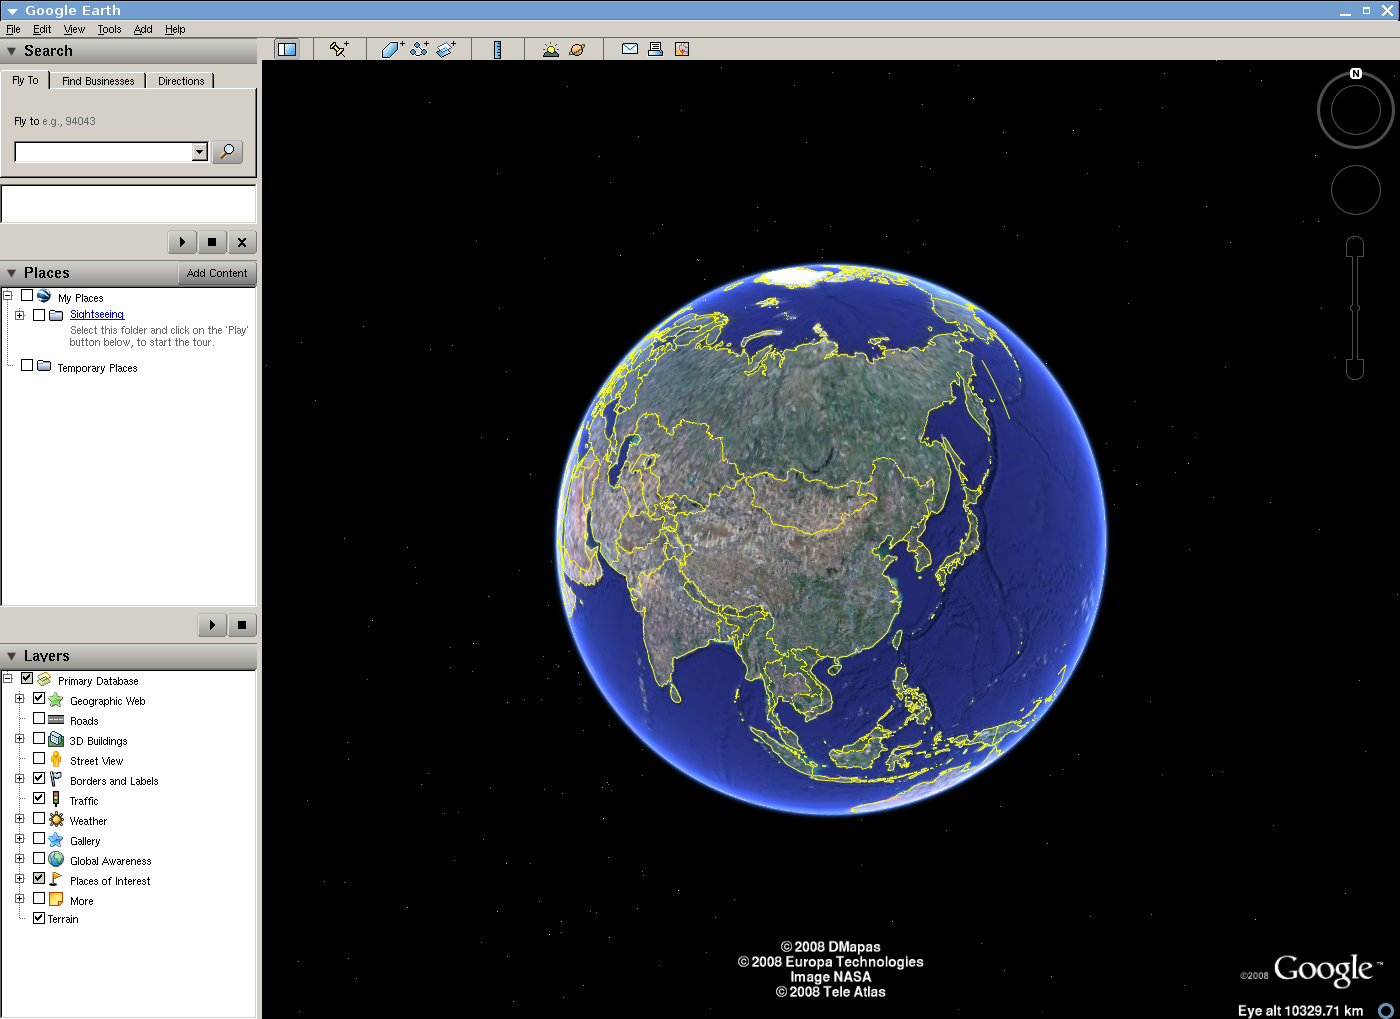
Task: Click the My Places globe icon
Action: click(x=44, y=296)
